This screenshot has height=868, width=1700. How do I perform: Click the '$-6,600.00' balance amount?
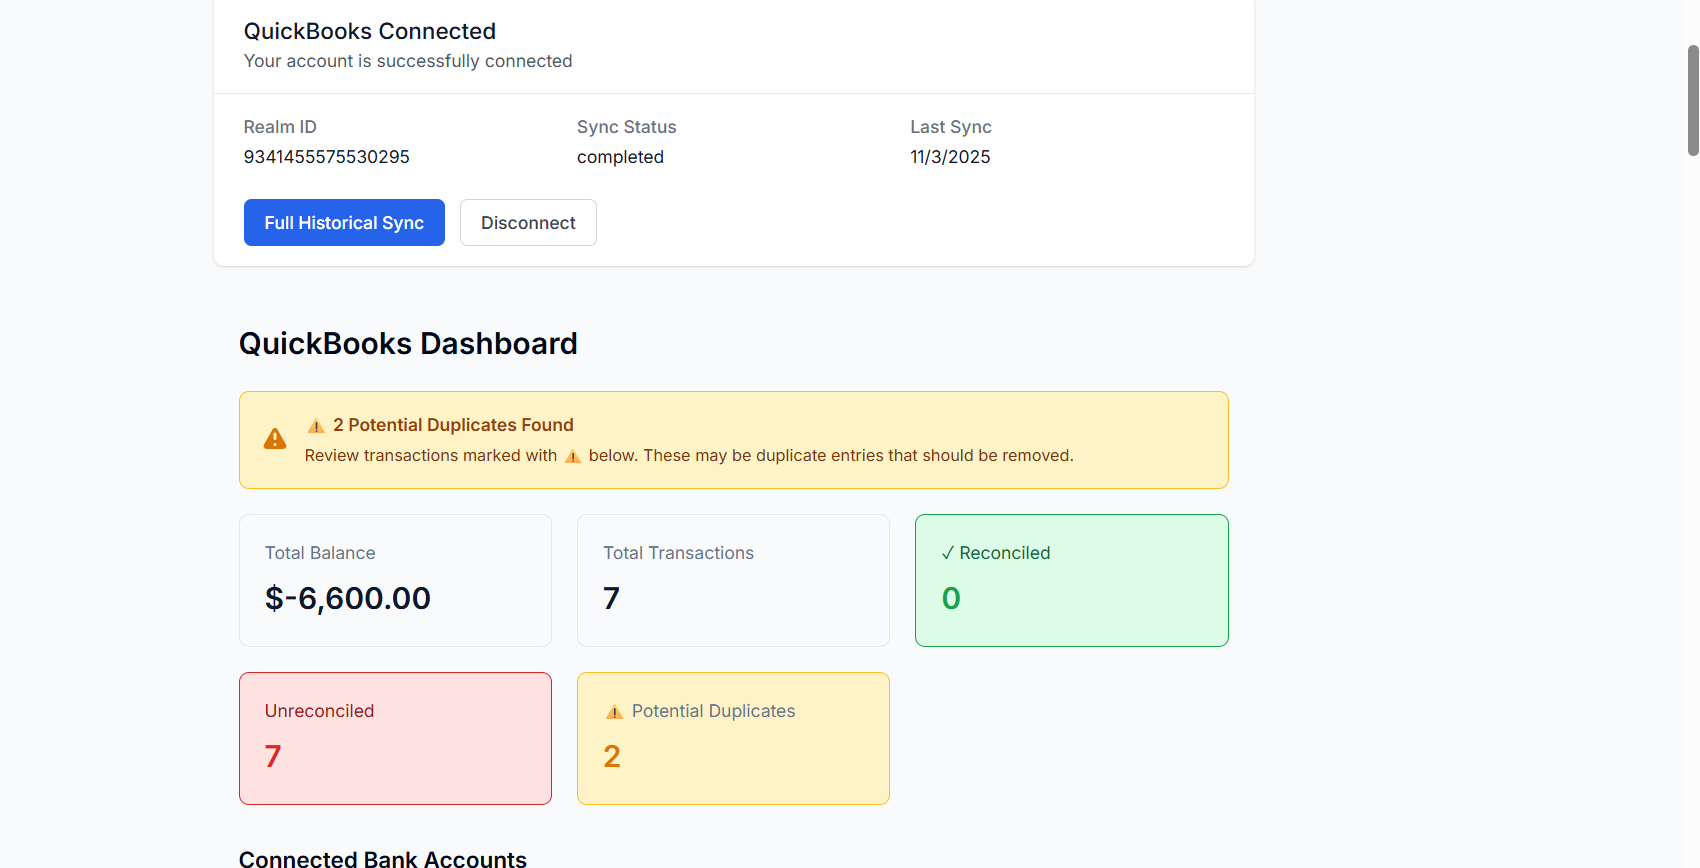click(348, 598)
